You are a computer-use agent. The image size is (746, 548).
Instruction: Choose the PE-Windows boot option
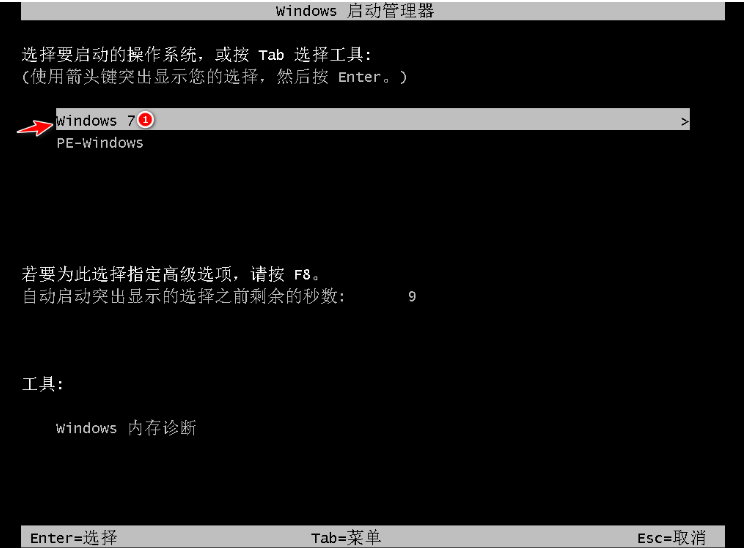coord(100,143)
